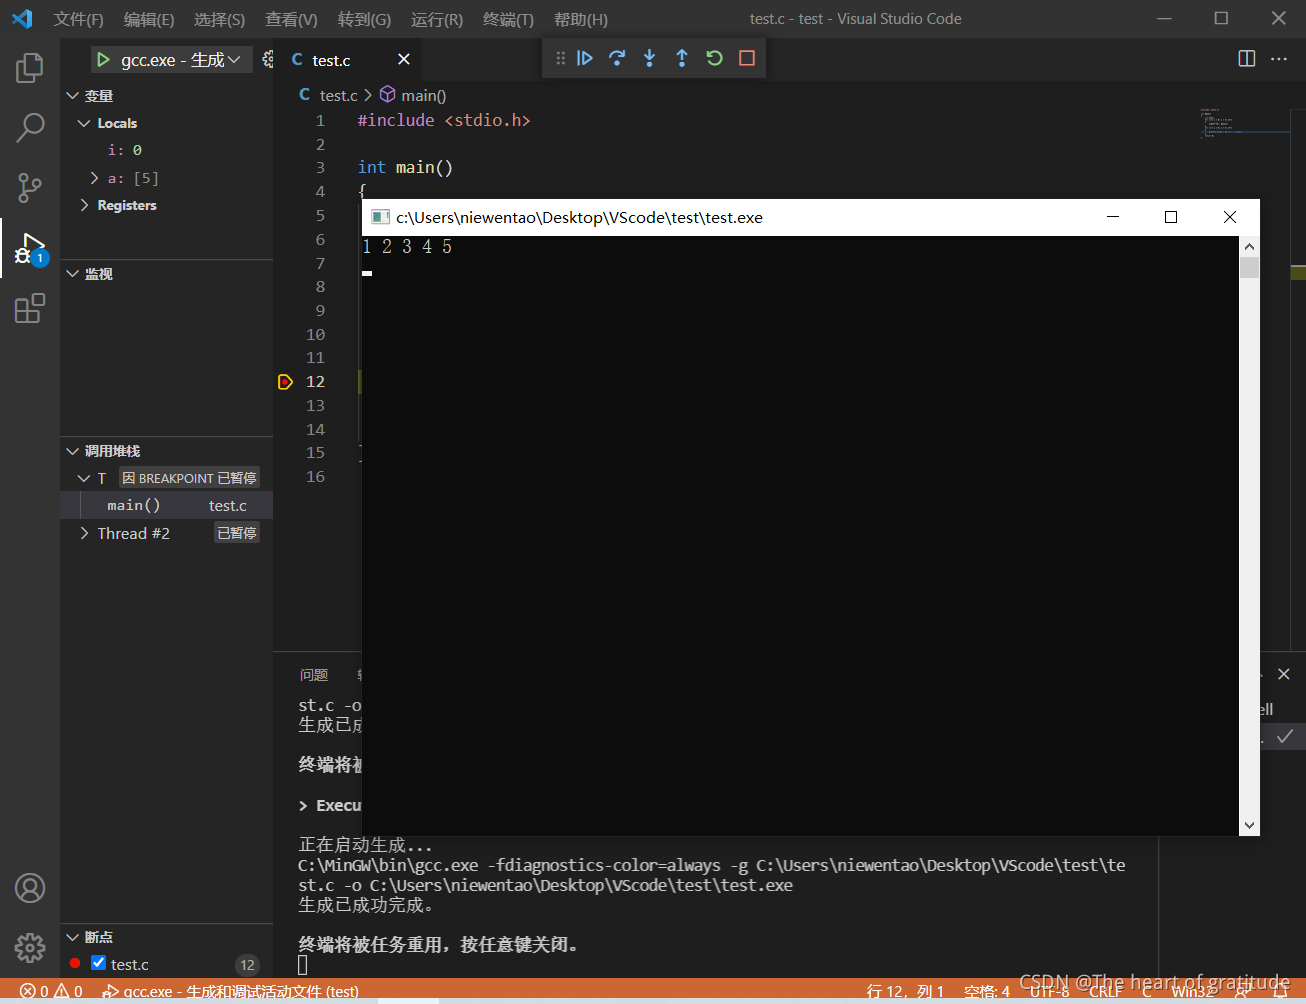The height and width of the screenshot is (1004, 1306).
Task: Open the 终端(T) menu
Action: (x=508, y=19)
